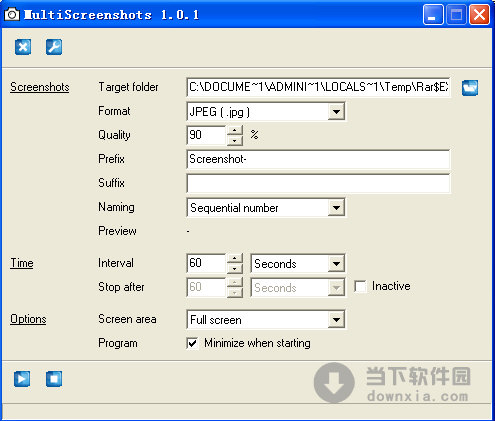495x421 pixels.
Task: Minimize the MultiScreenshots window
Action: click(x=433, y=15)
